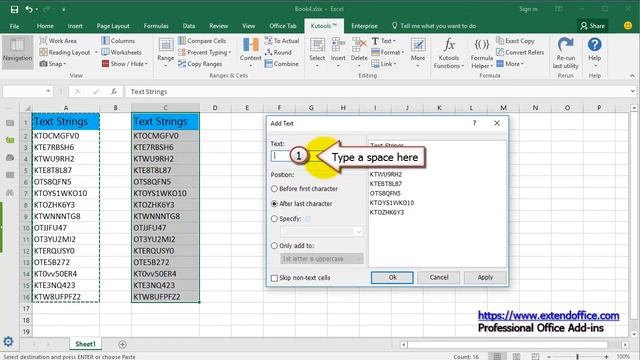The image size is (640, 360).
Task: Open the Link dropdown
Action: [x=384, y=64]
